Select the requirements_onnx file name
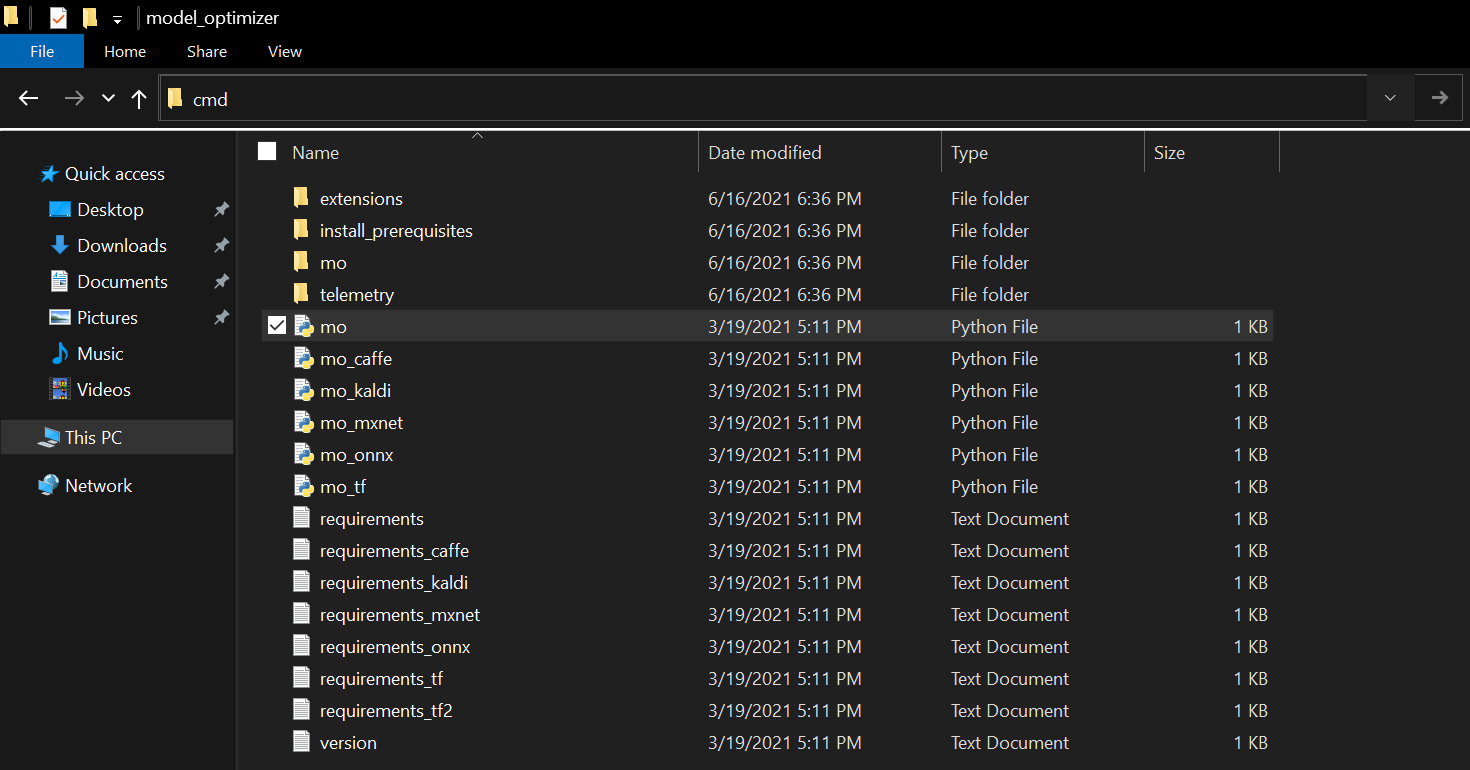Screen dimensions: 1470x770 [395, 646]
